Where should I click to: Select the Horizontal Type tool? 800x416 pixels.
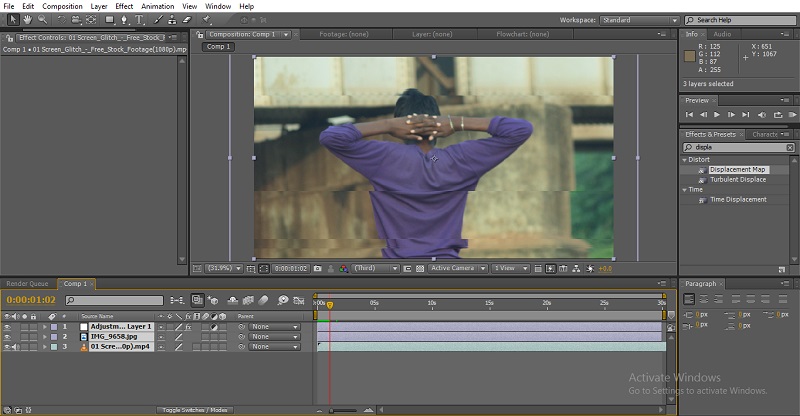pyautogui.click(x=139, y=20)
